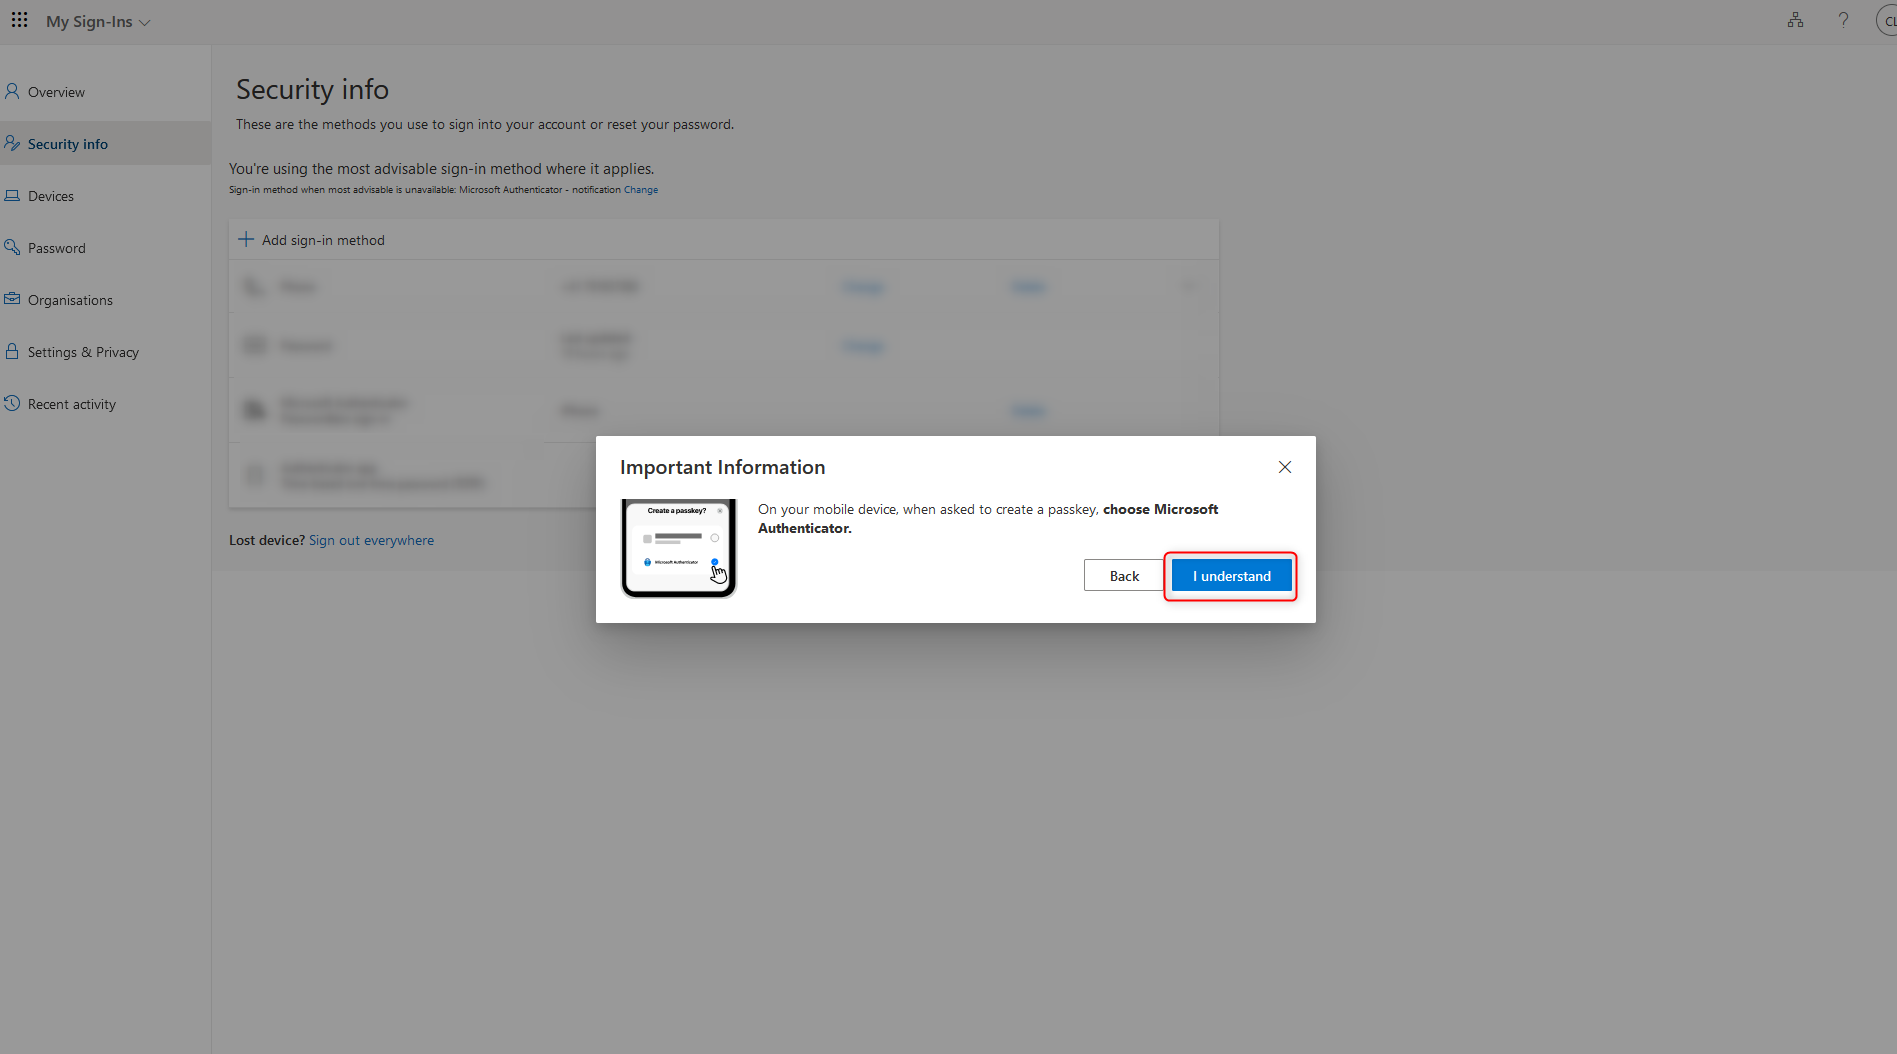This screenshot has height=1054, width=1897.
Task: Click the Sign out everywhere link
Action: pyautogui.click(x=371, y=539)
